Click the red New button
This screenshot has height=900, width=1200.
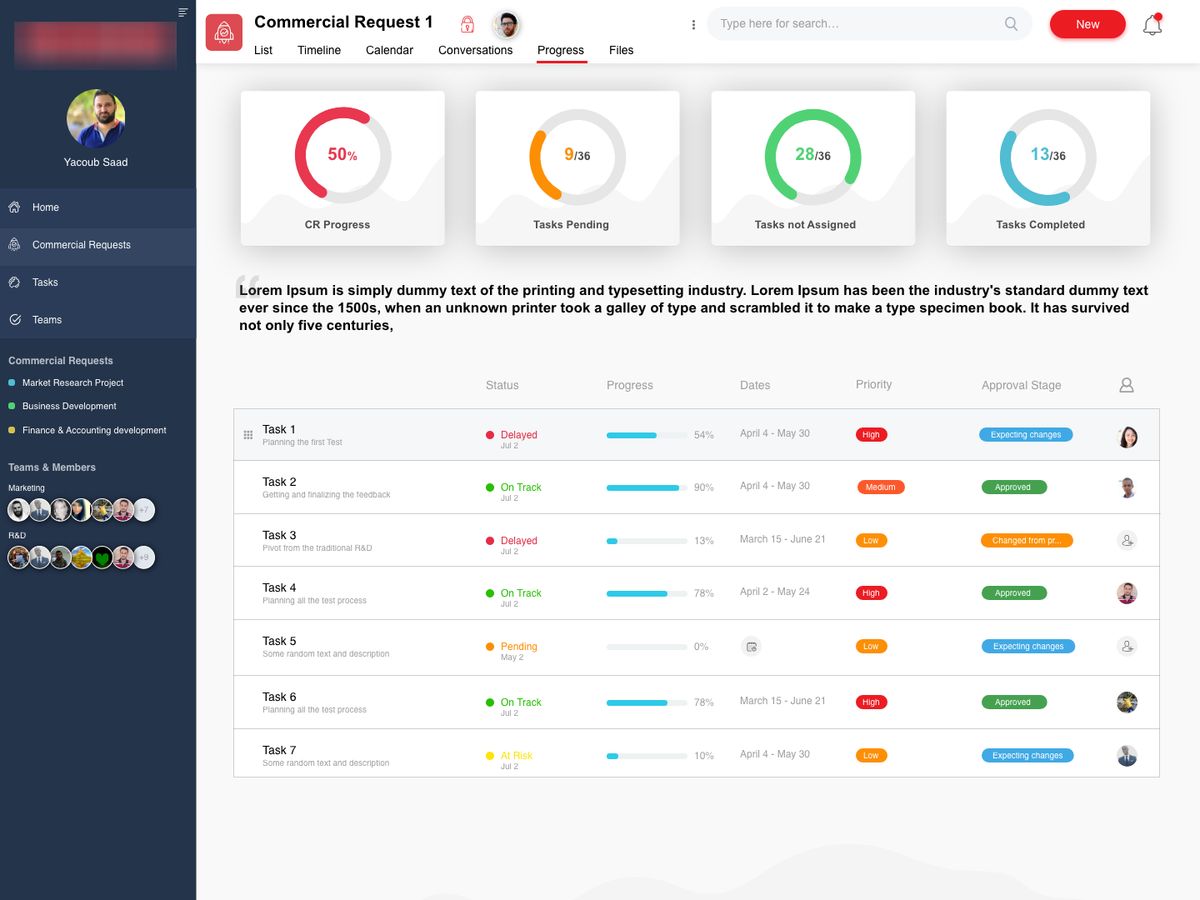[1087, 24]
